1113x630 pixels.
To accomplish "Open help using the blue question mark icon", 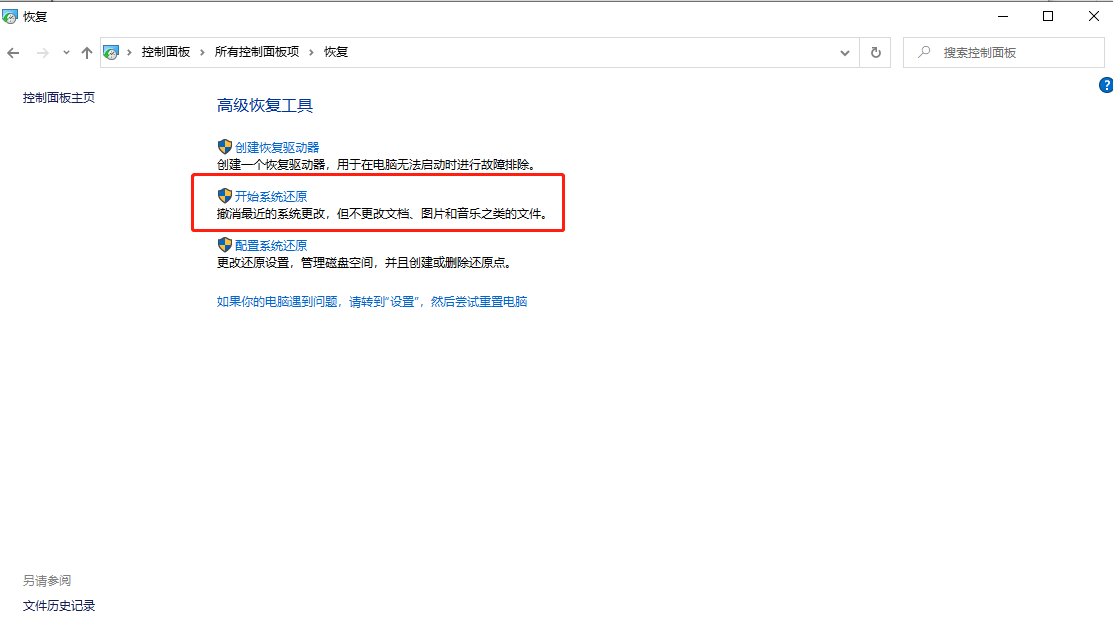I will [x=1106, y=85].
